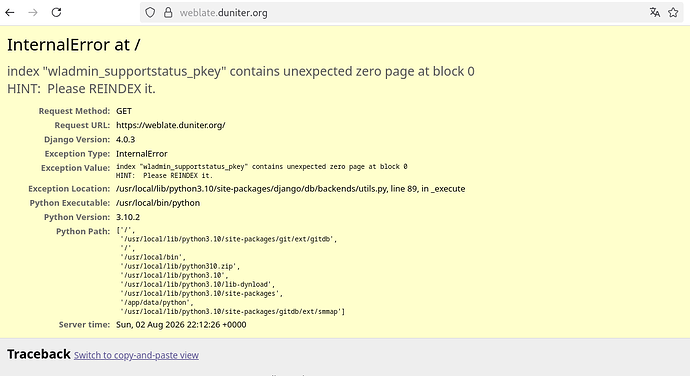Translate the page with the translate icon
Screen dimensions: 690x376
[x=655, y=12]
